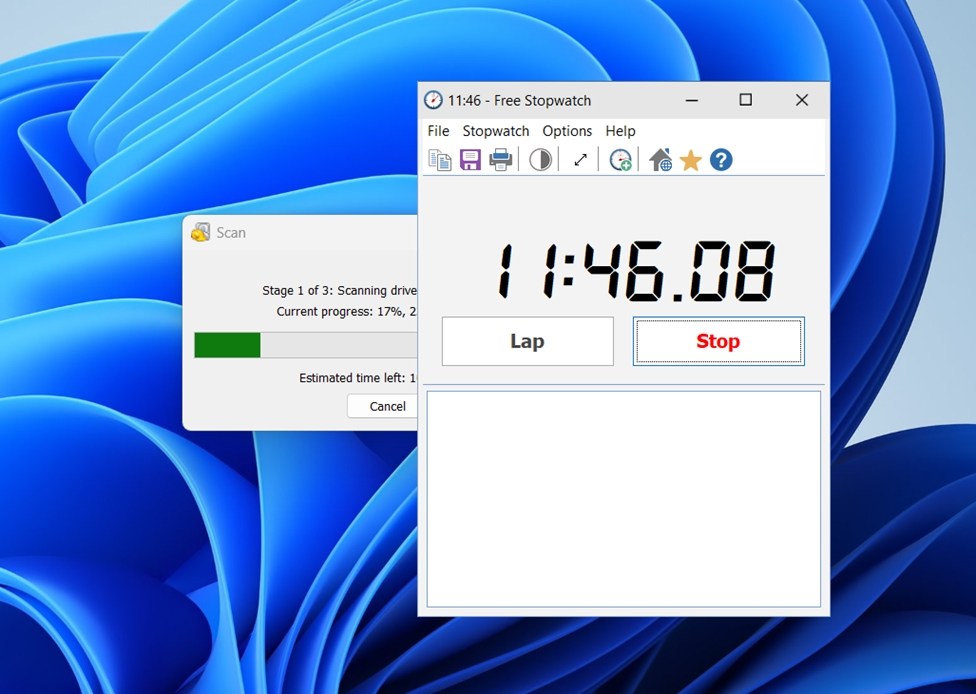
Task: Open help via the blue question mark icon
Action: click(x=721, y=160)
